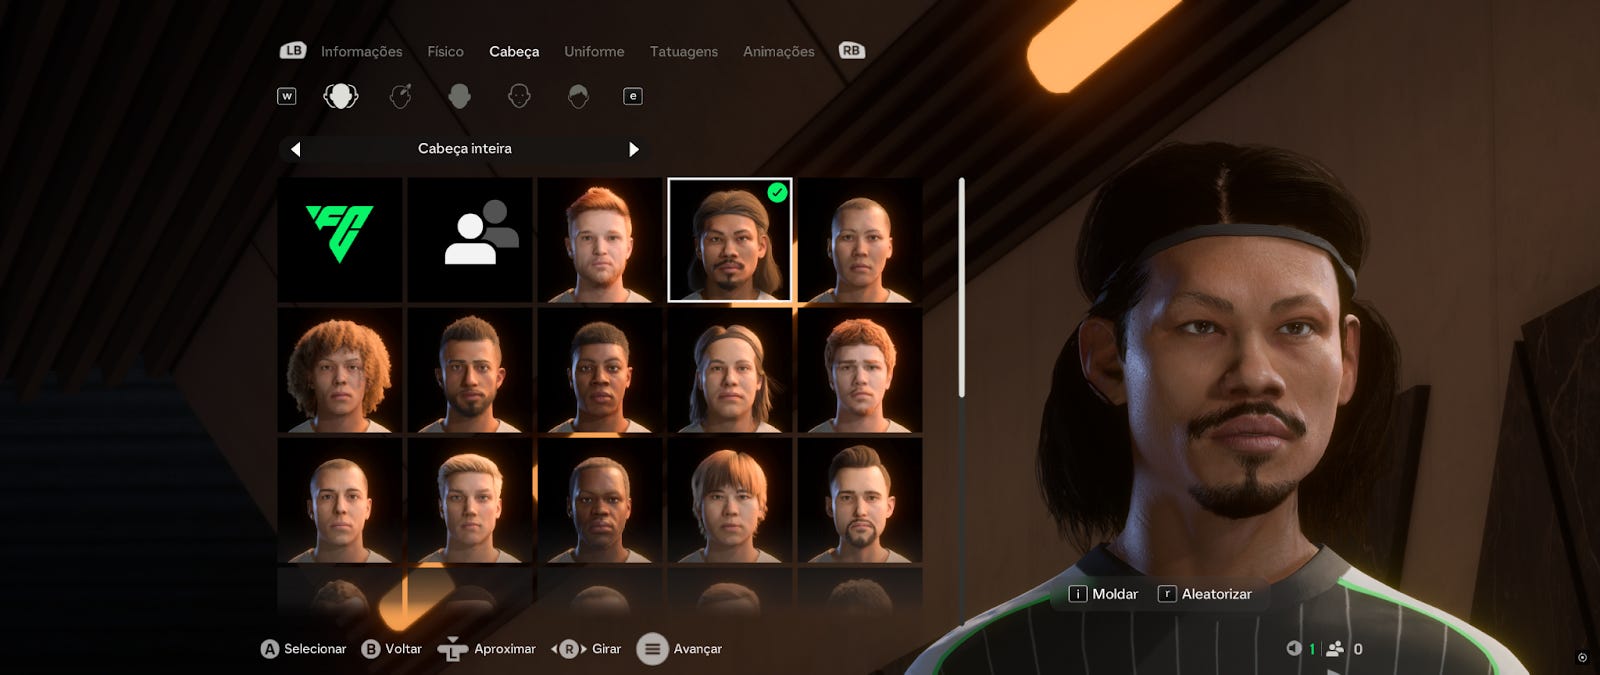Click the green checkmark on selected head
This screenshot has width=1600, height=675.
(x=777, y=192)
